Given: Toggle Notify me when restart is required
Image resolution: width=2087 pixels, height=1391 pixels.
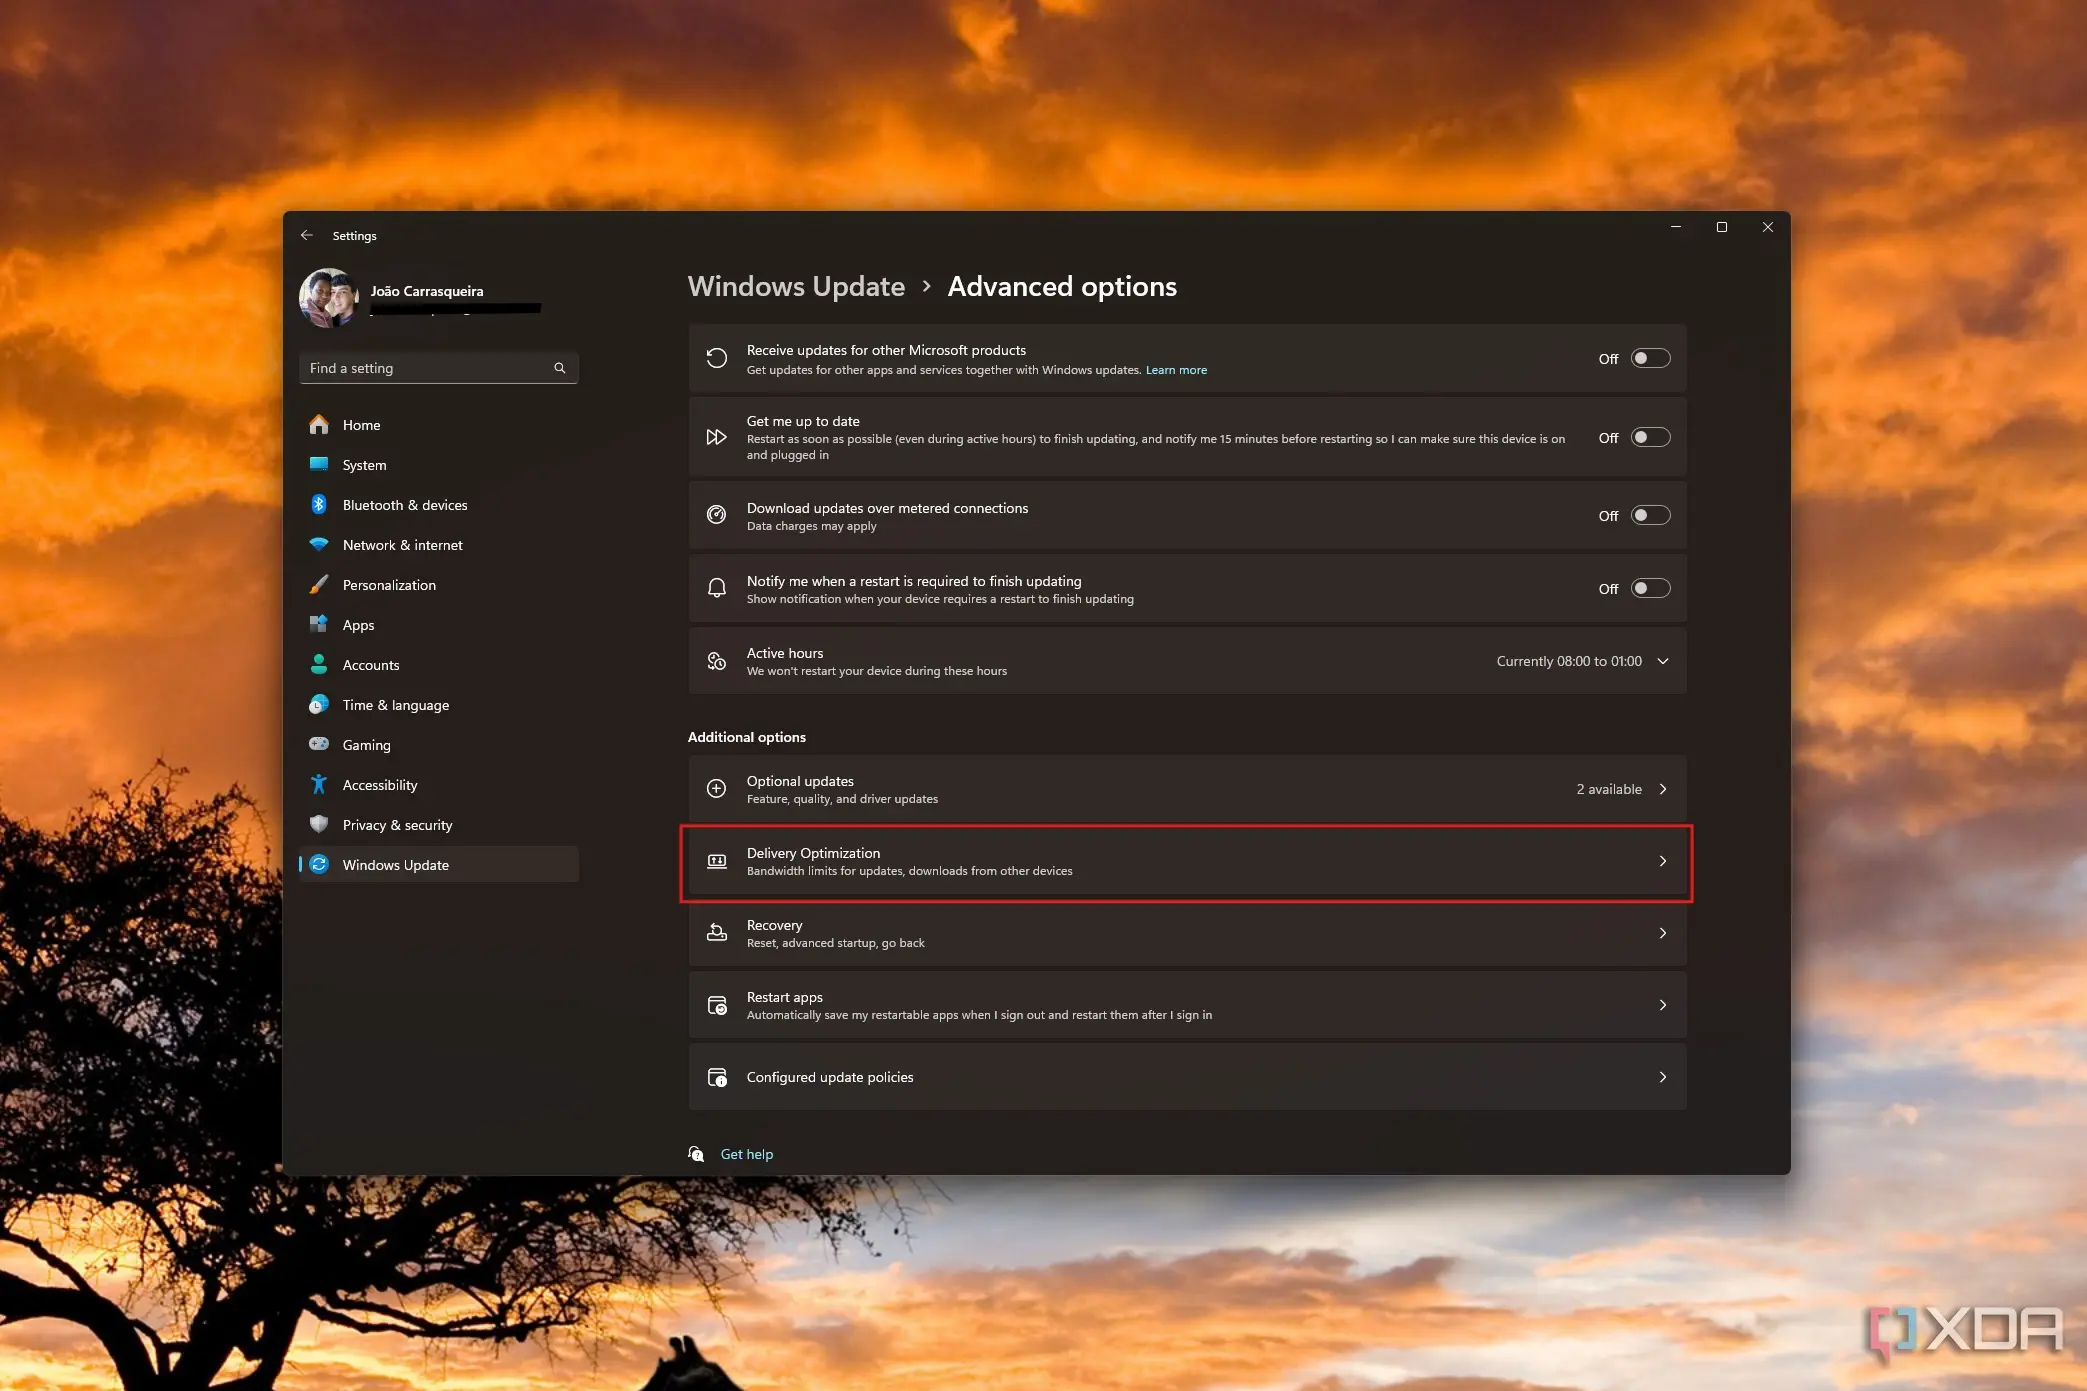Looking at the screenshot, I should 1648,587.
